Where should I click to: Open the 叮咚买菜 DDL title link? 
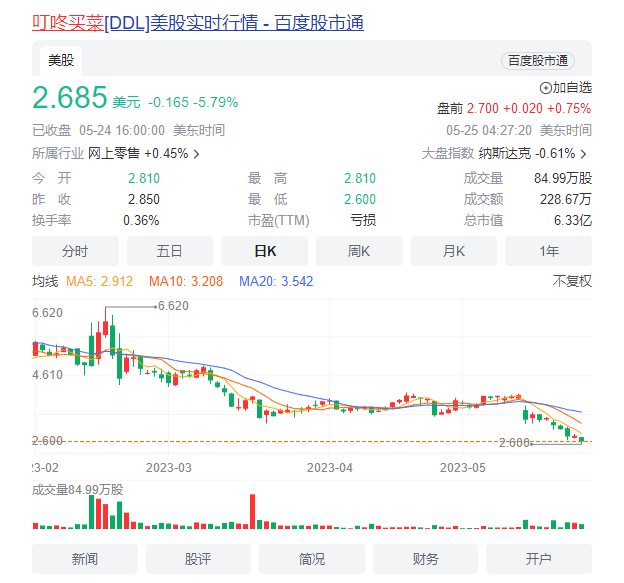coord(198,22)
